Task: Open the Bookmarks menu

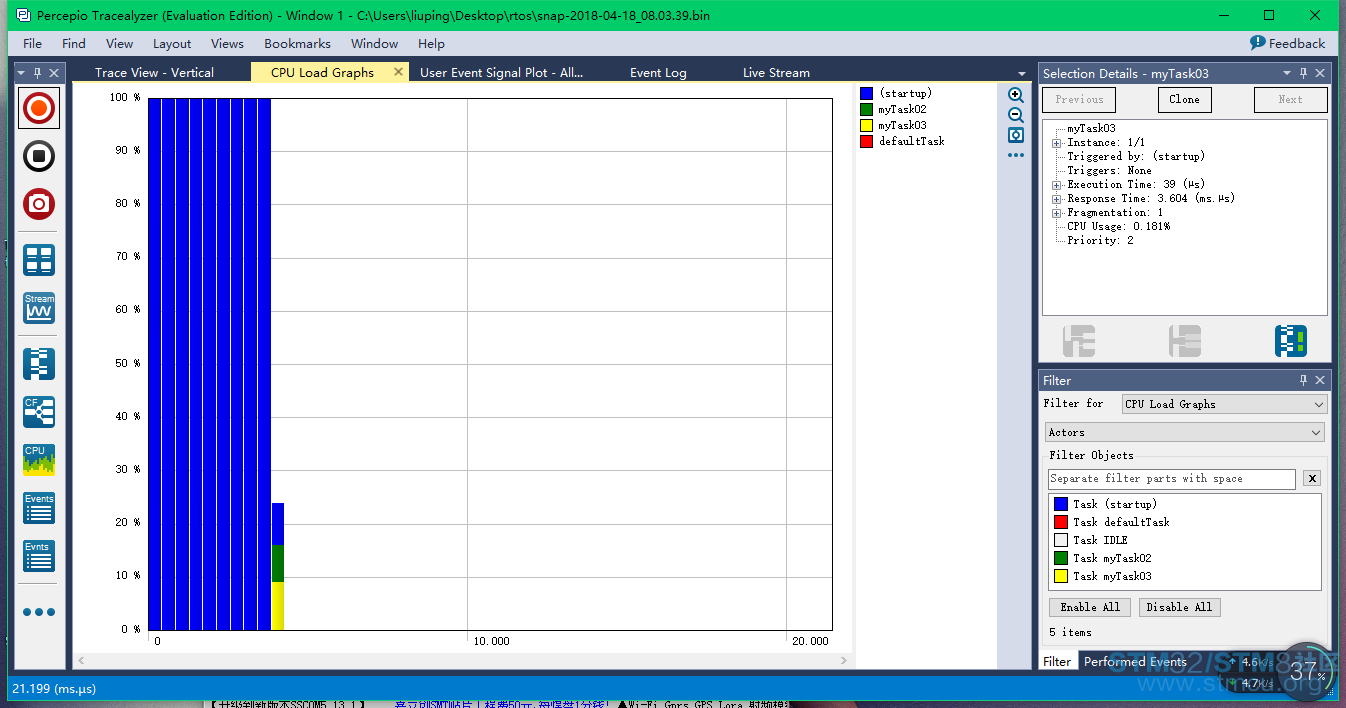Action: (x=295, y=43)
